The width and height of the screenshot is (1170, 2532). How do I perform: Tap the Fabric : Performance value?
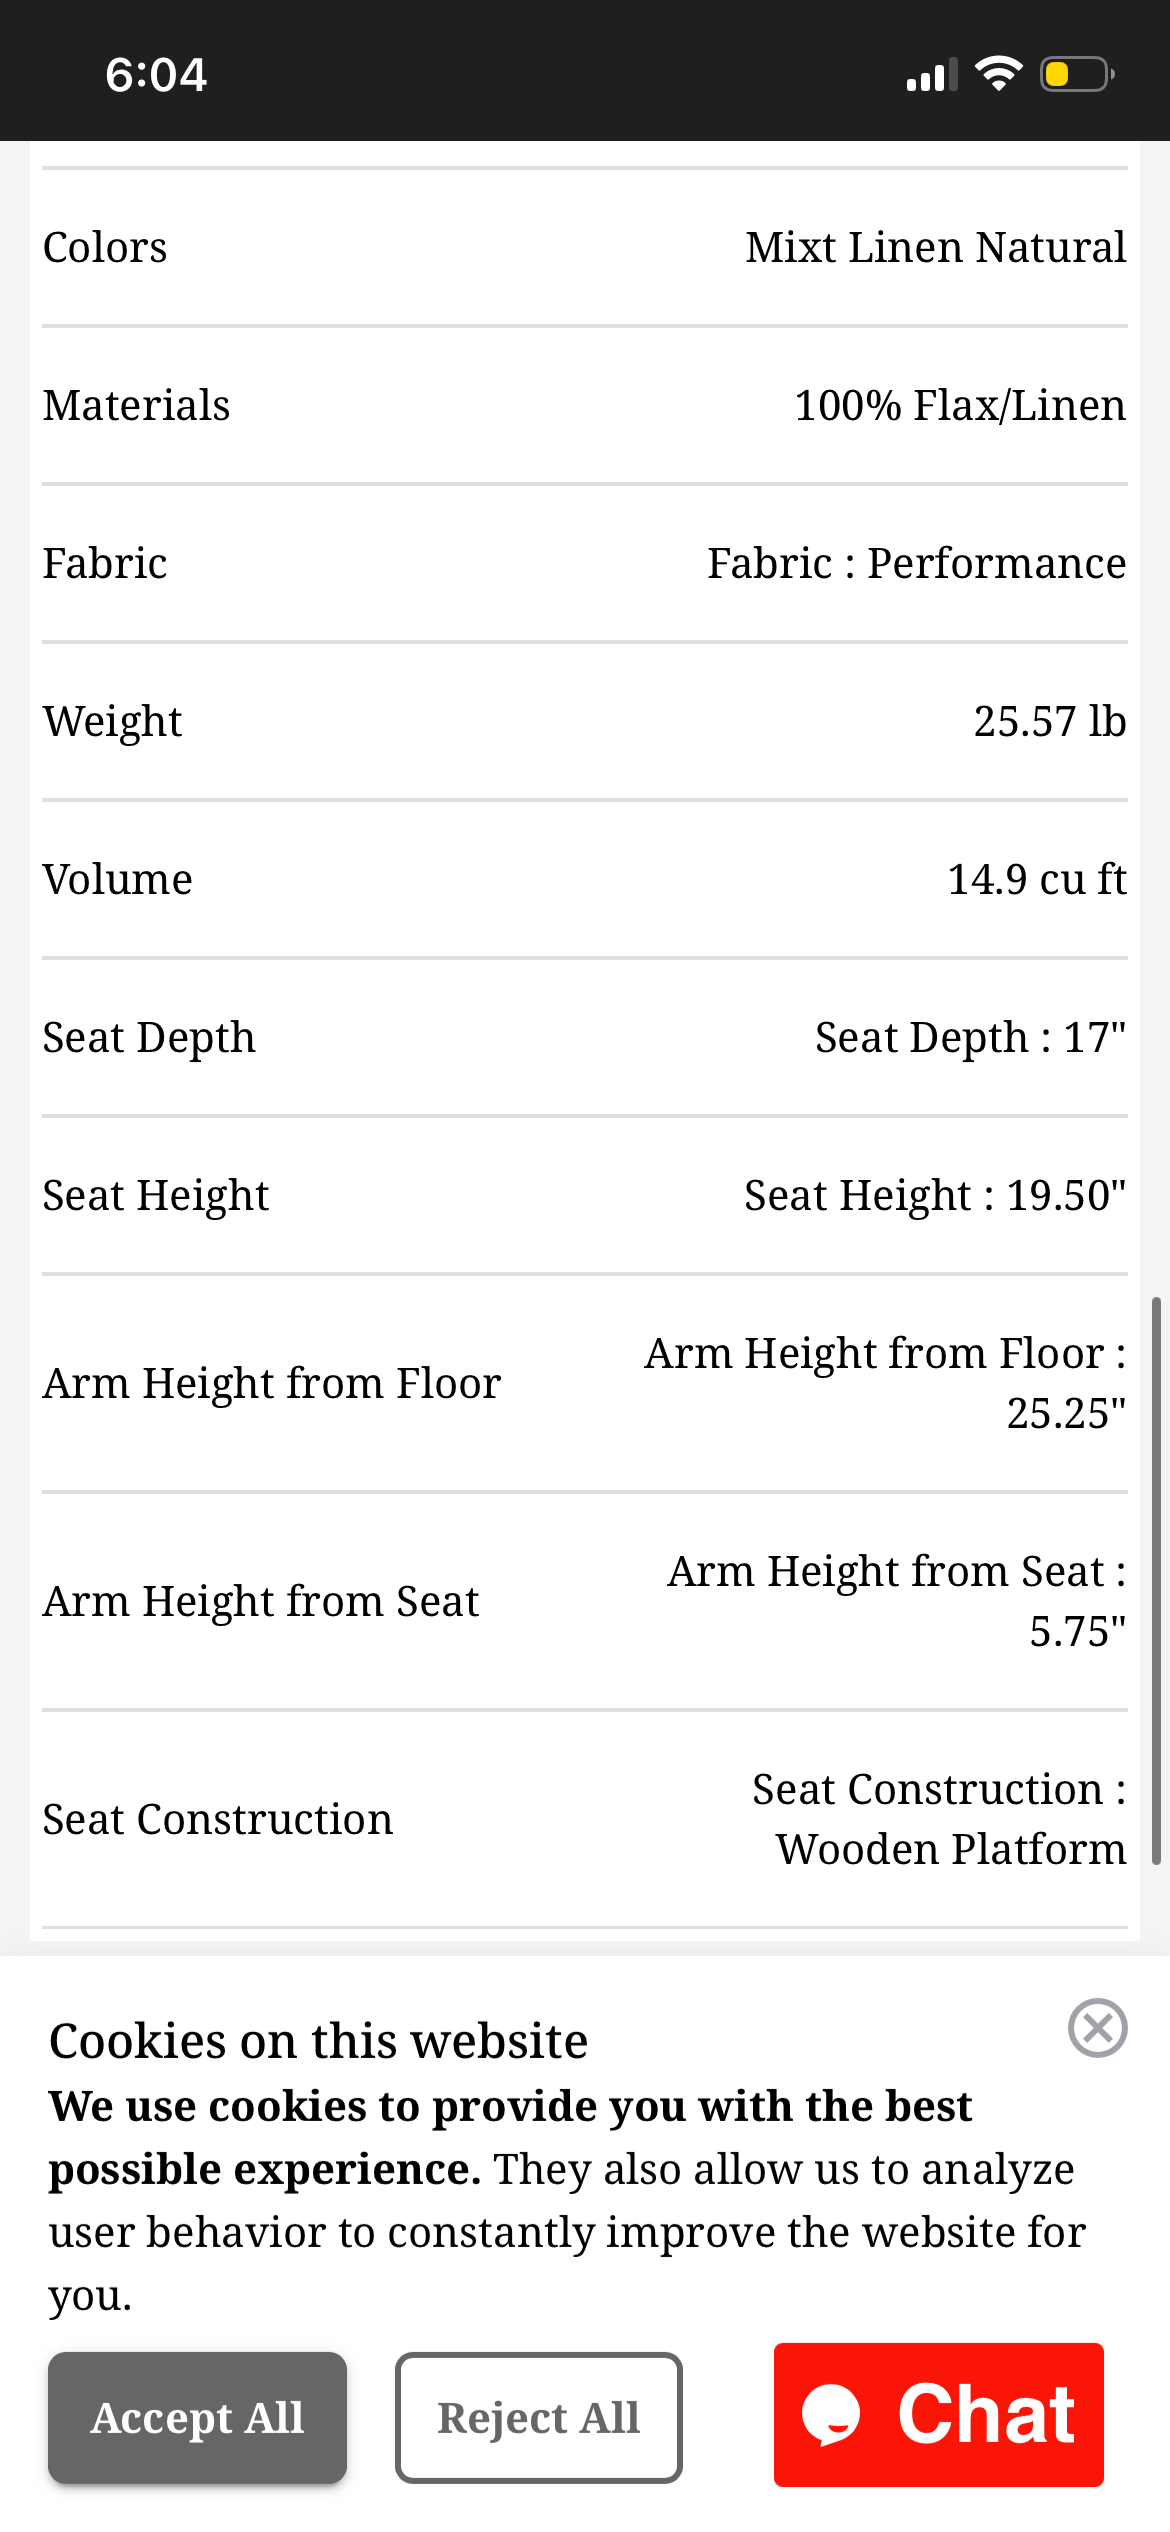916,564
